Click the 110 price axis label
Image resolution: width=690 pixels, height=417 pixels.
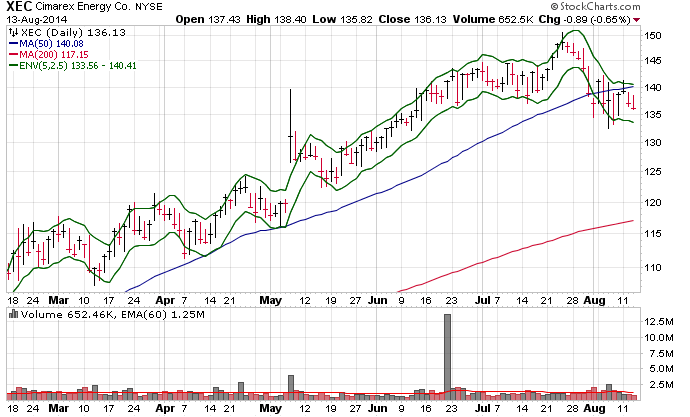[653, 267]
